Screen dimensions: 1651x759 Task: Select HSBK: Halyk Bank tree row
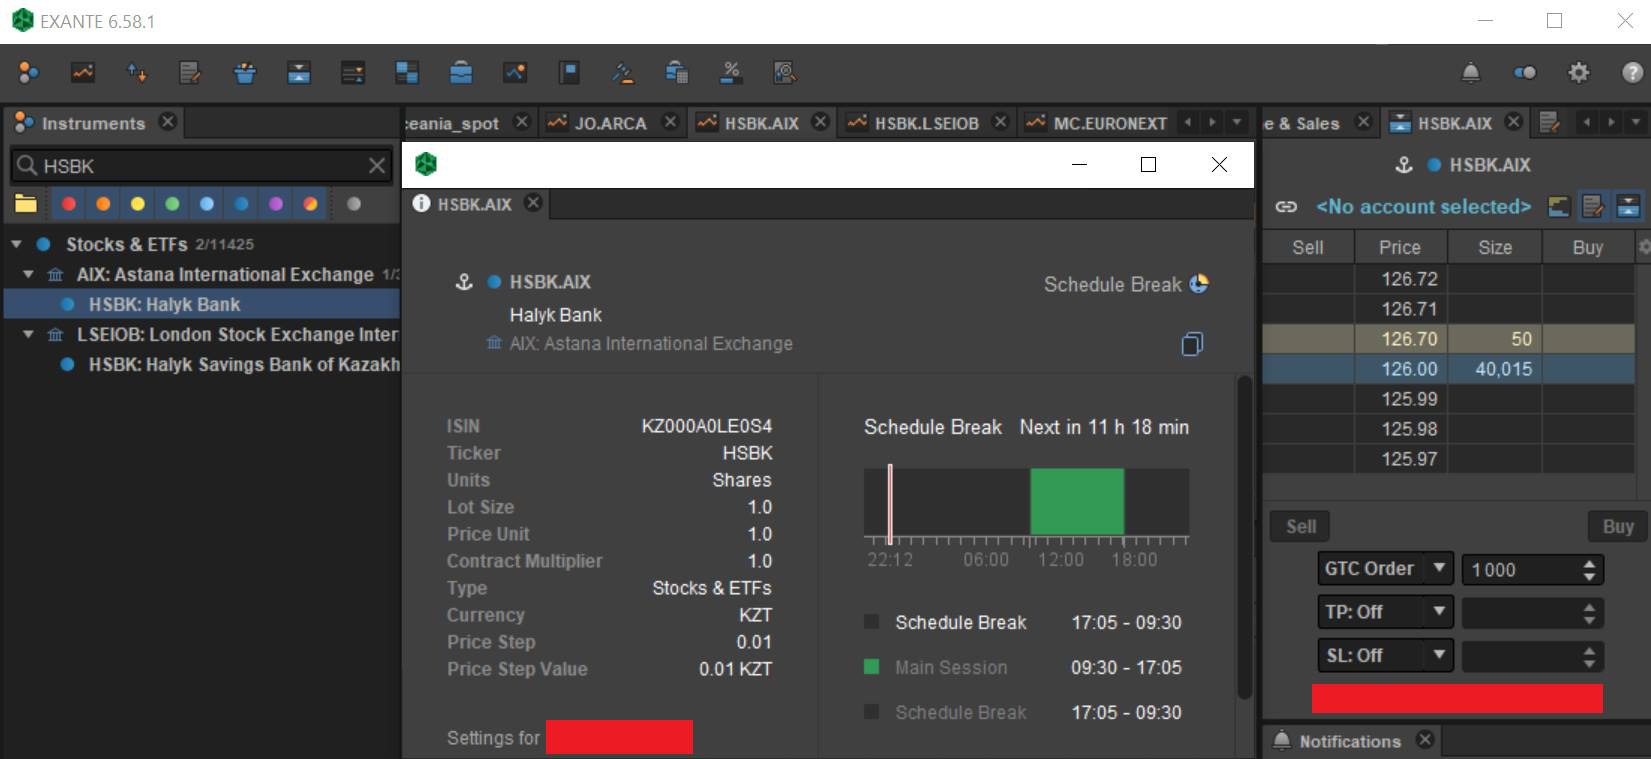[x=202, y=304]
